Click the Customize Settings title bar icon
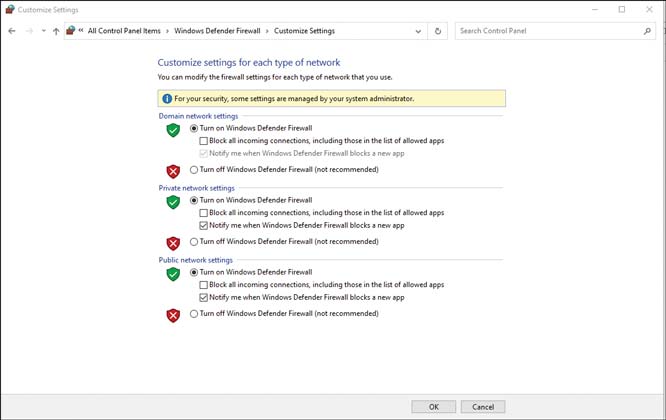666x420 pixels. [x=10, y=9]
